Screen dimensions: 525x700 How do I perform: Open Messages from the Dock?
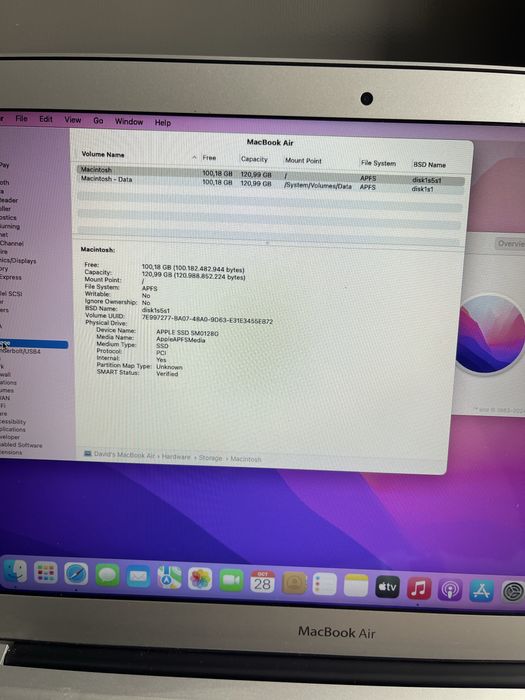click(107, 575)
